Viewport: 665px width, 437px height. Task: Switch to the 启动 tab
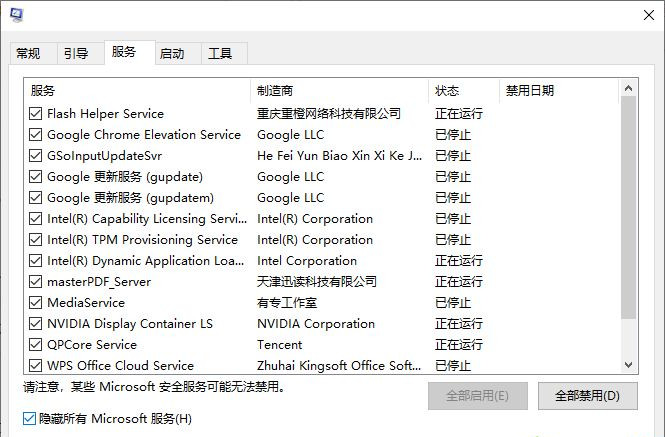[x=172, y=54]
